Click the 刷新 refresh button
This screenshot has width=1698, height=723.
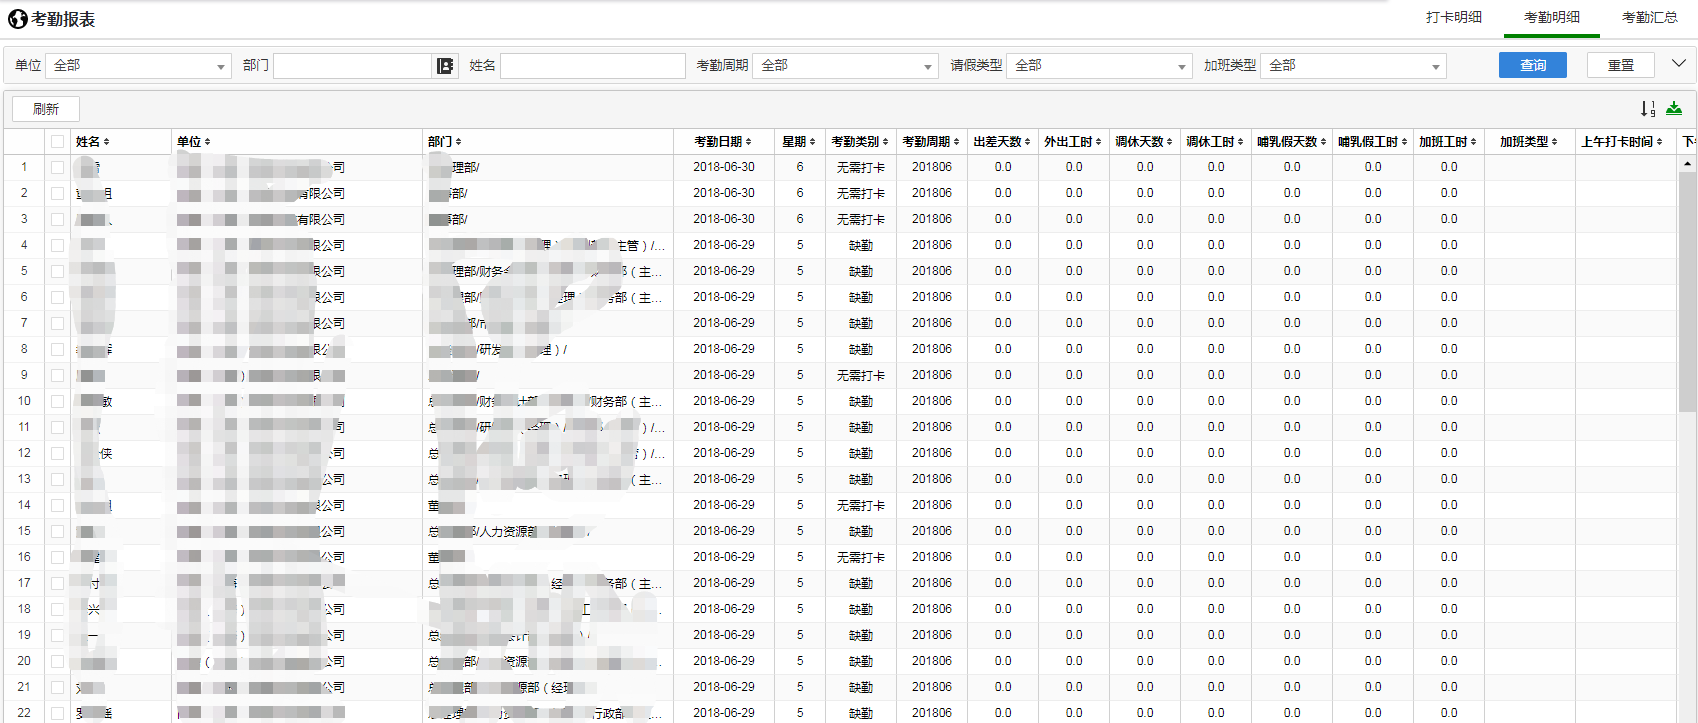pyautogui.click(x=46, y=109)
